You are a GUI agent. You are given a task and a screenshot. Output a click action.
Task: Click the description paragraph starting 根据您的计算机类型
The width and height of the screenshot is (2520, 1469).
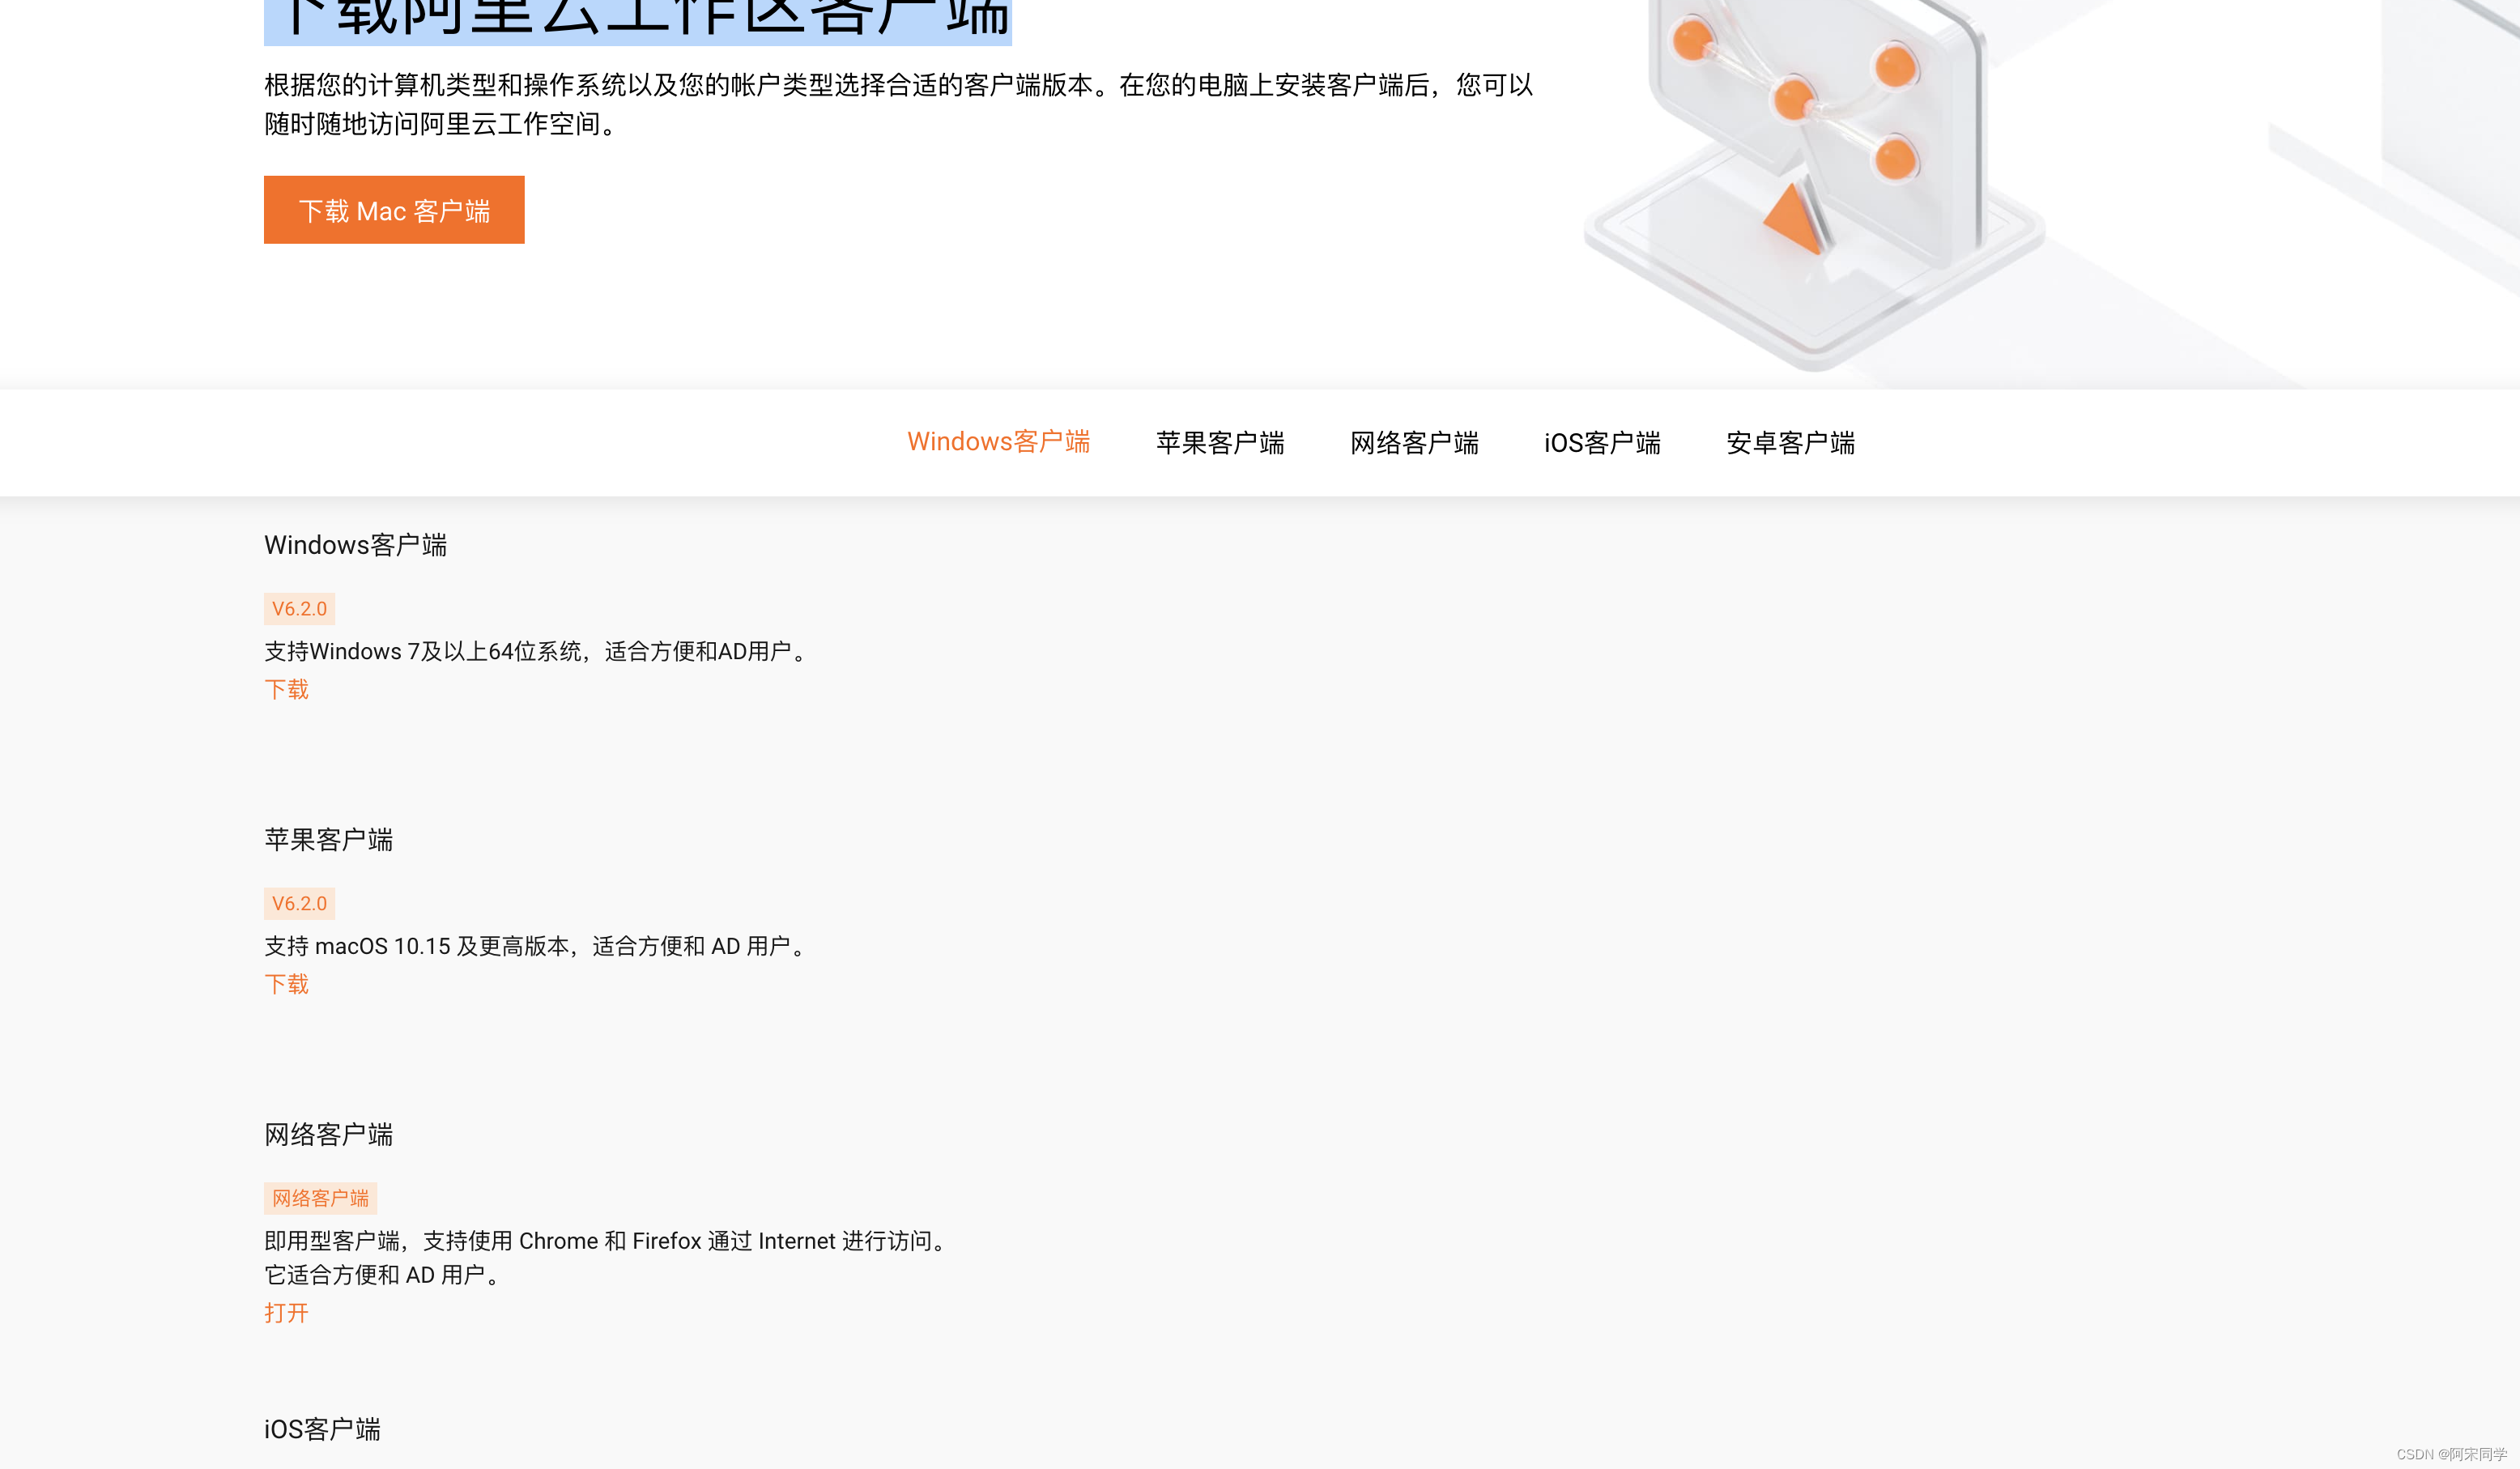coord(898,104)
